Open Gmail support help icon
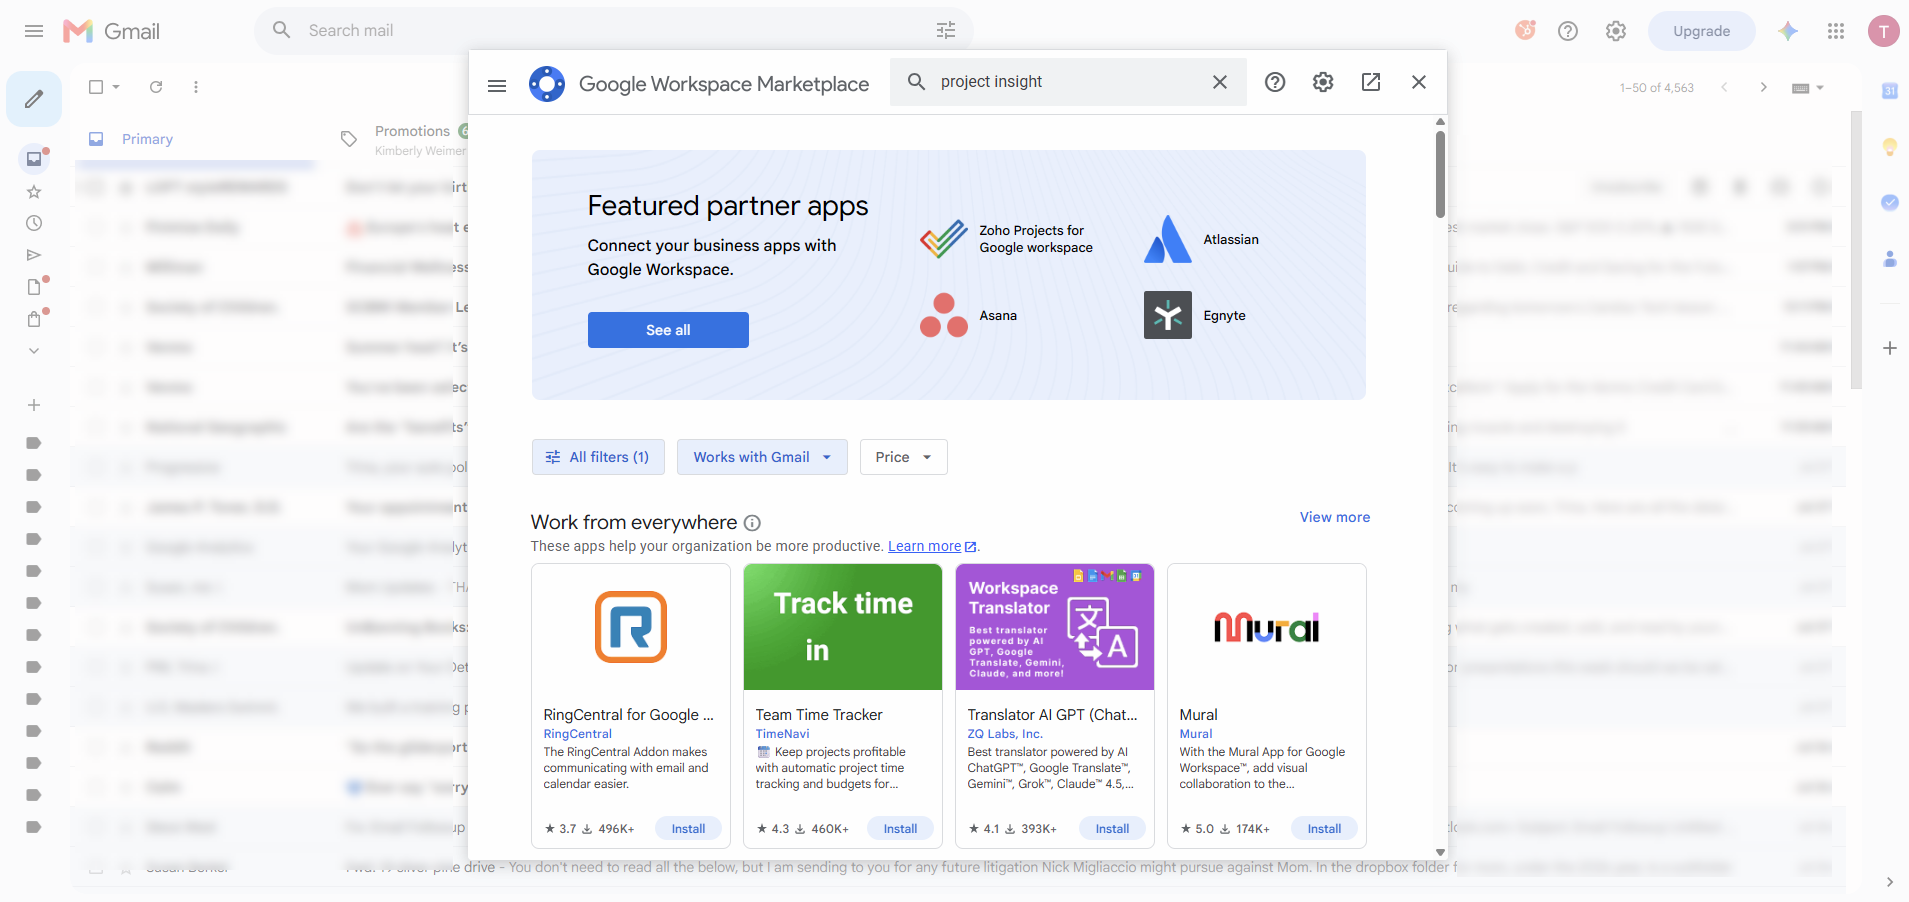 [x=1568, y=31]
